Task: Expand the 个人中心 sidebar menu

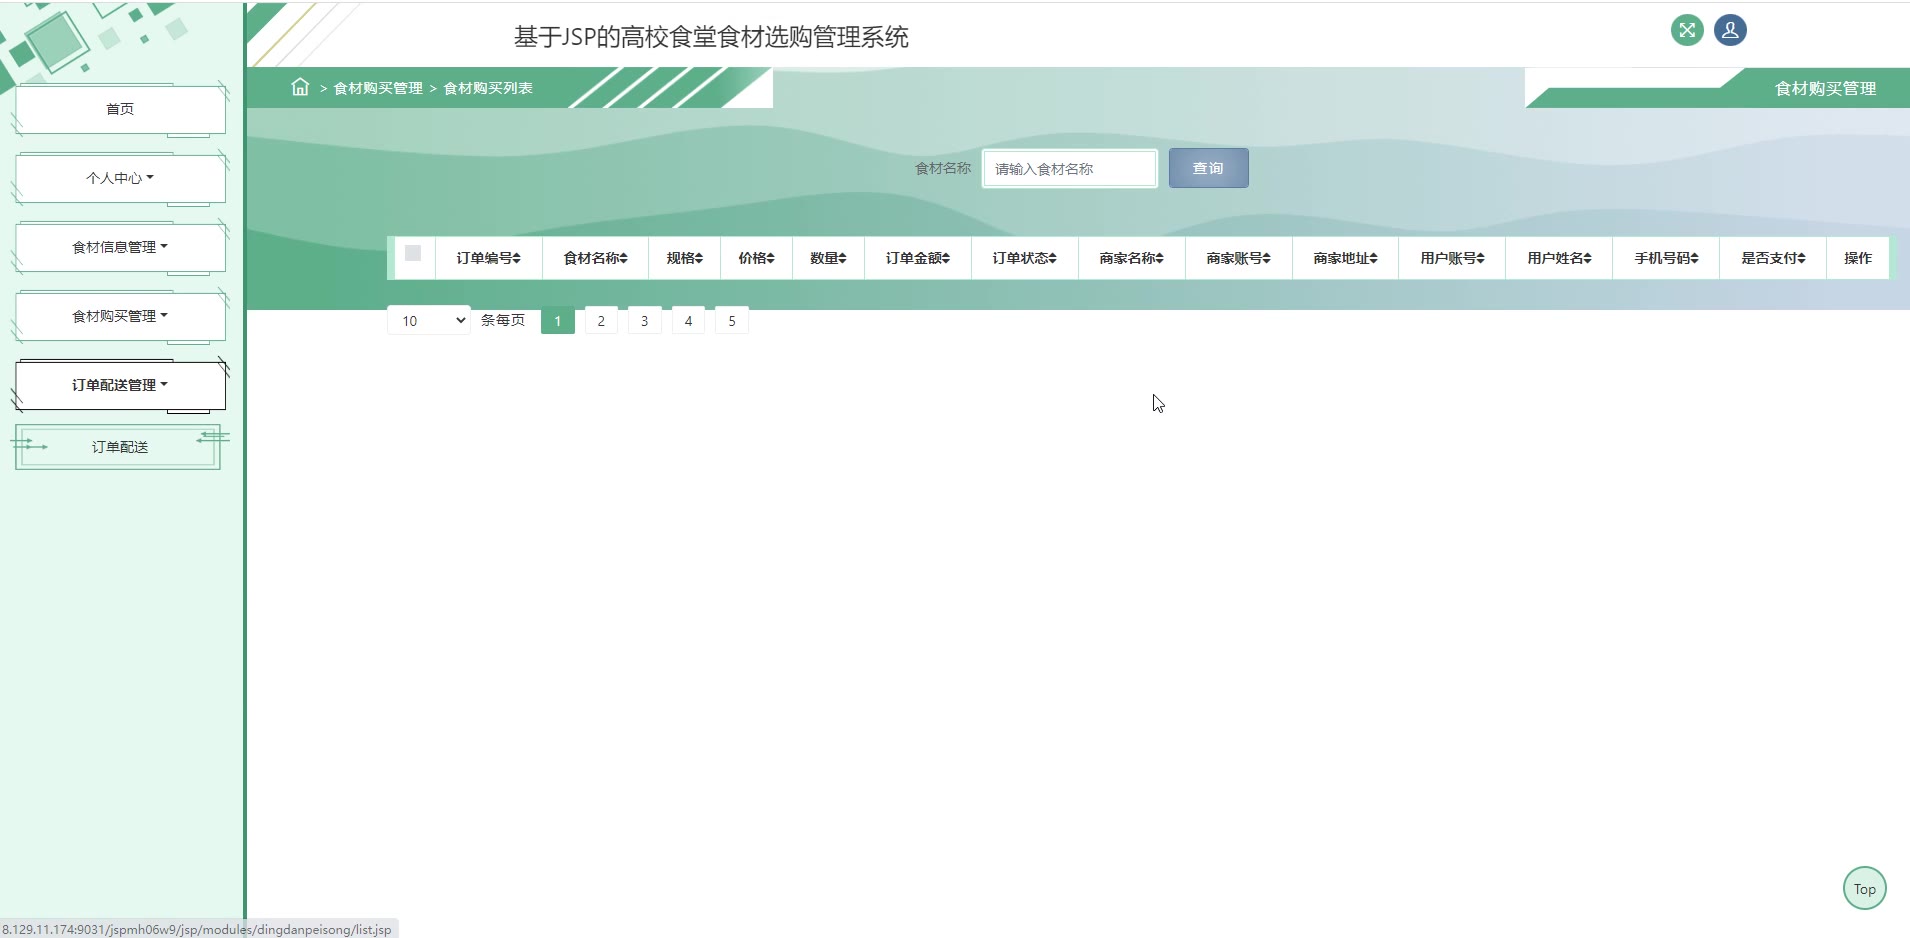Action: (x=120, y=178)
